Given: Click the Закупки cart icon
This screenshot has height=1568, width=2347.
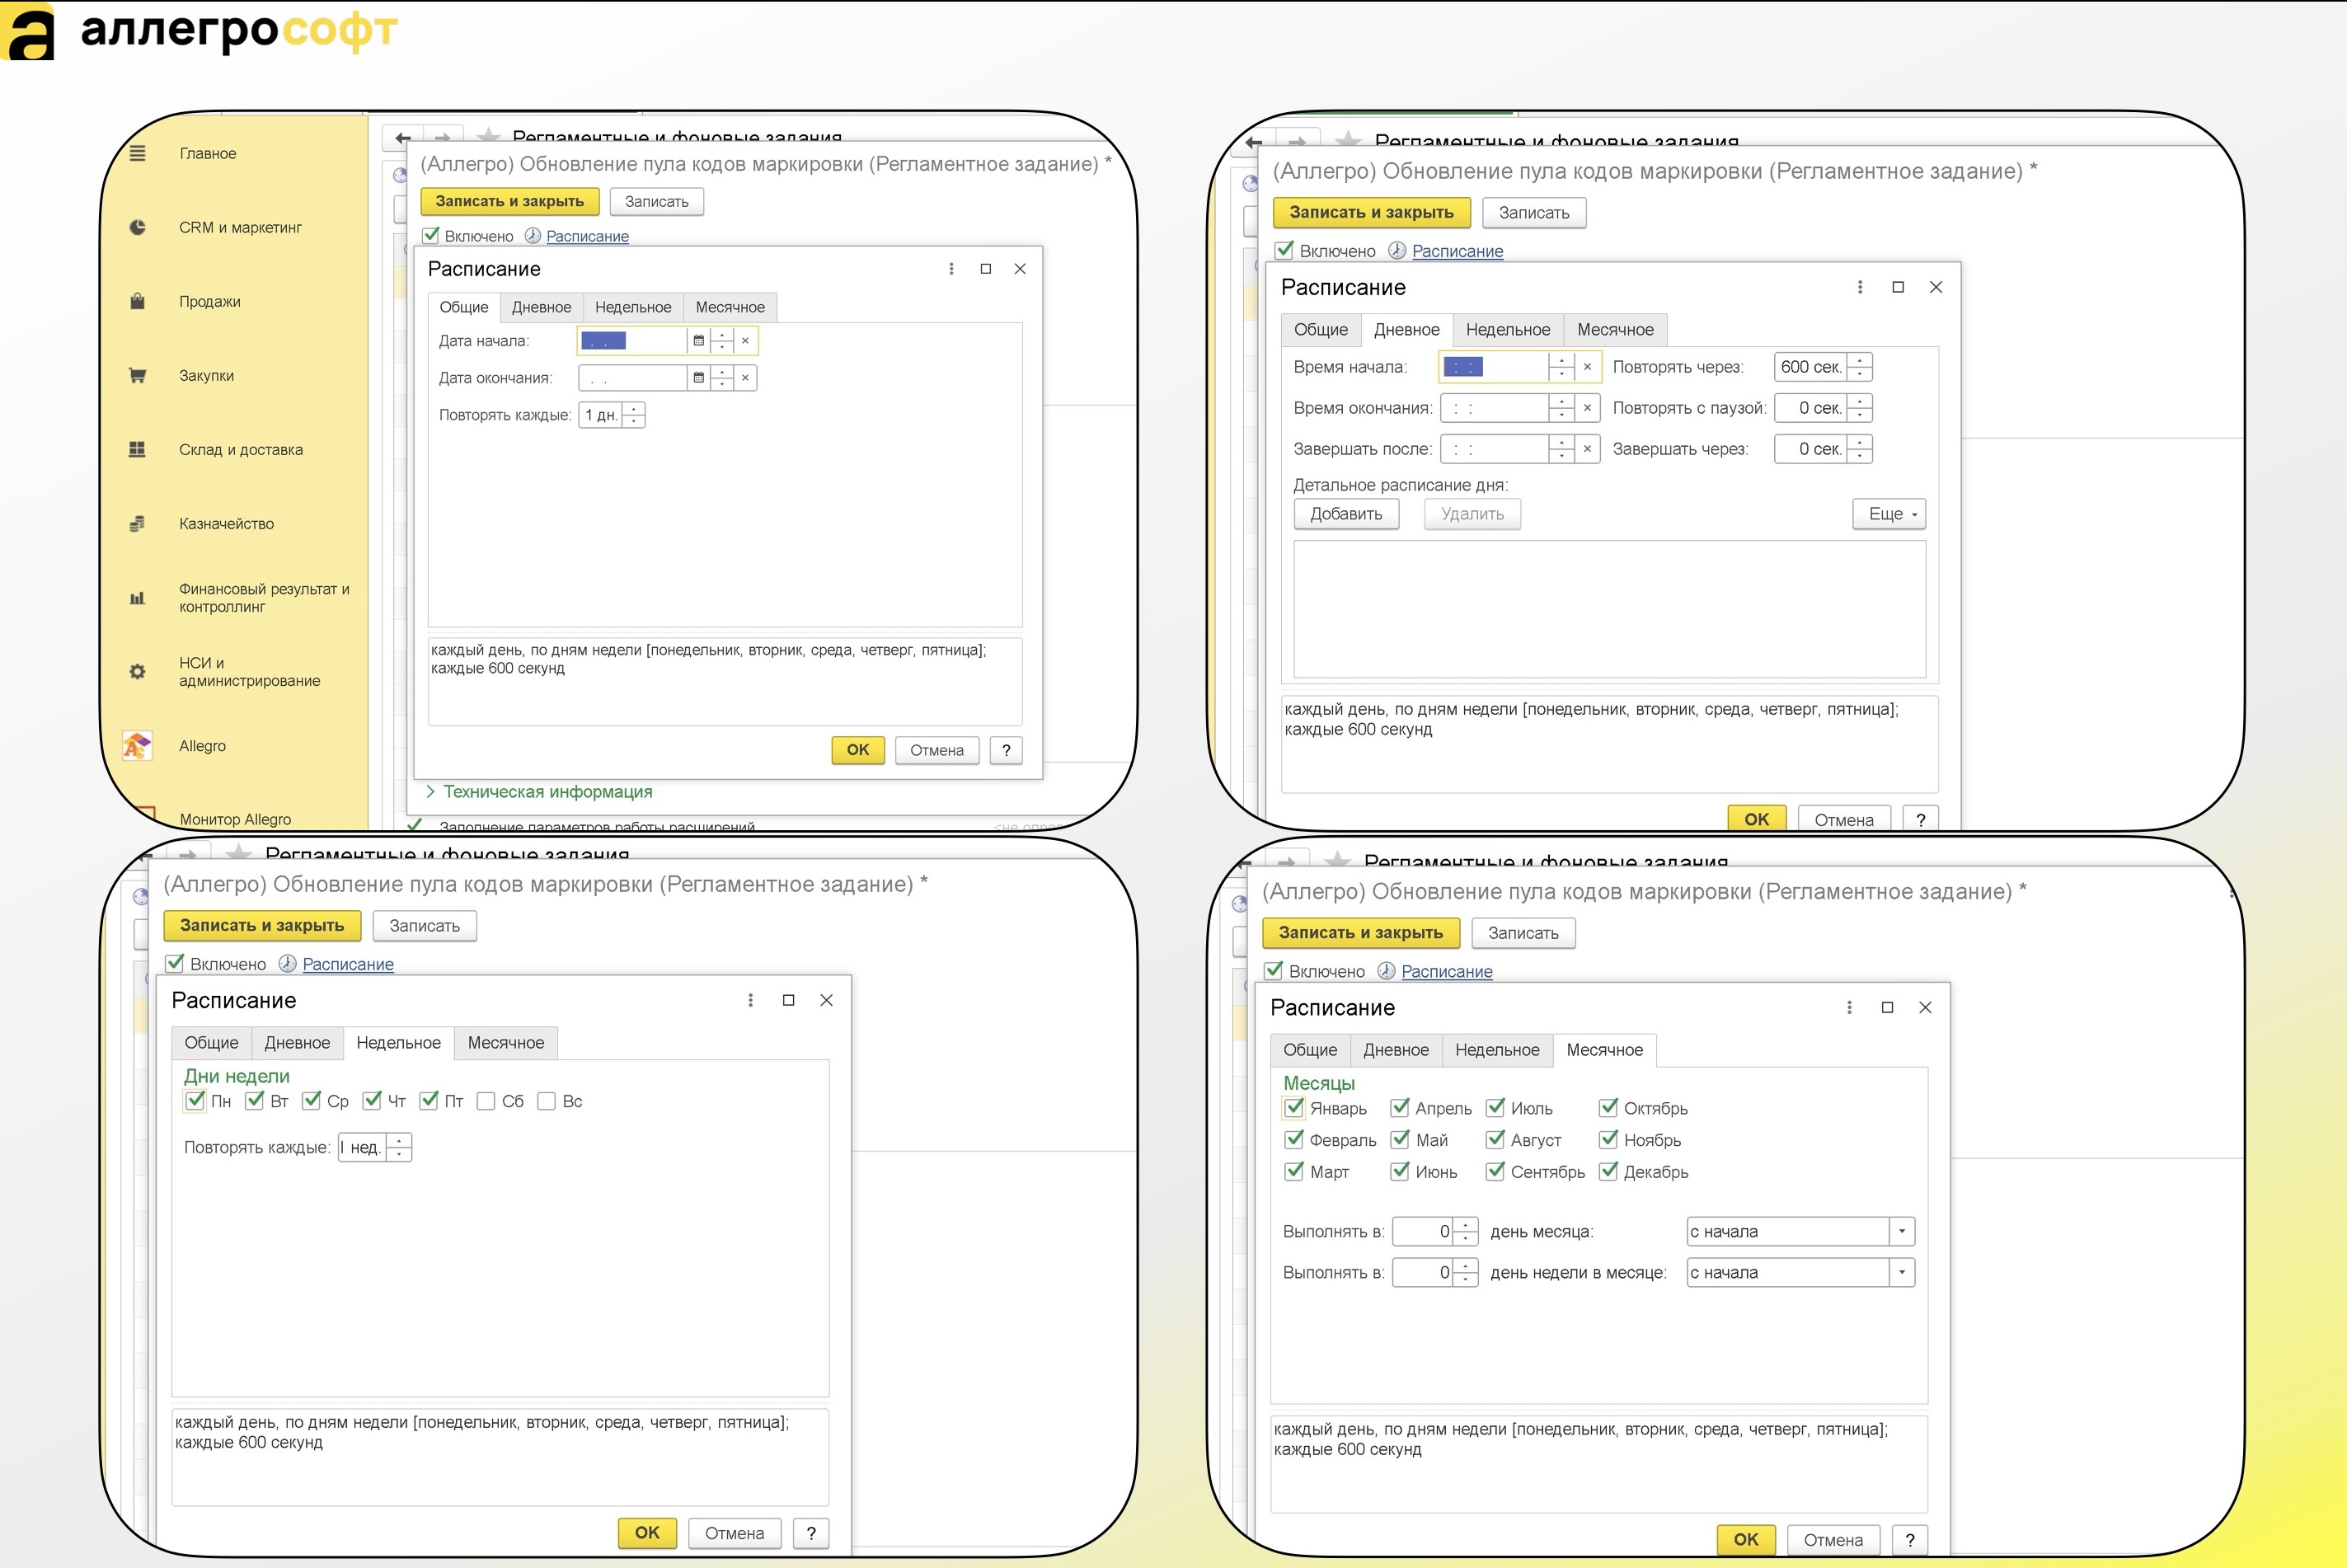Looking at the screenshot, I should tap(138, 375).
